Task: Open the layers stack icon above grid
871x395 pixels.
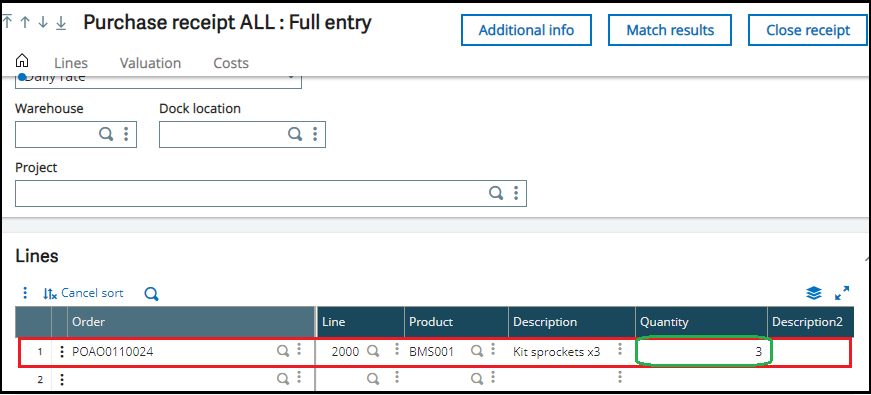Action: point(814,293)
